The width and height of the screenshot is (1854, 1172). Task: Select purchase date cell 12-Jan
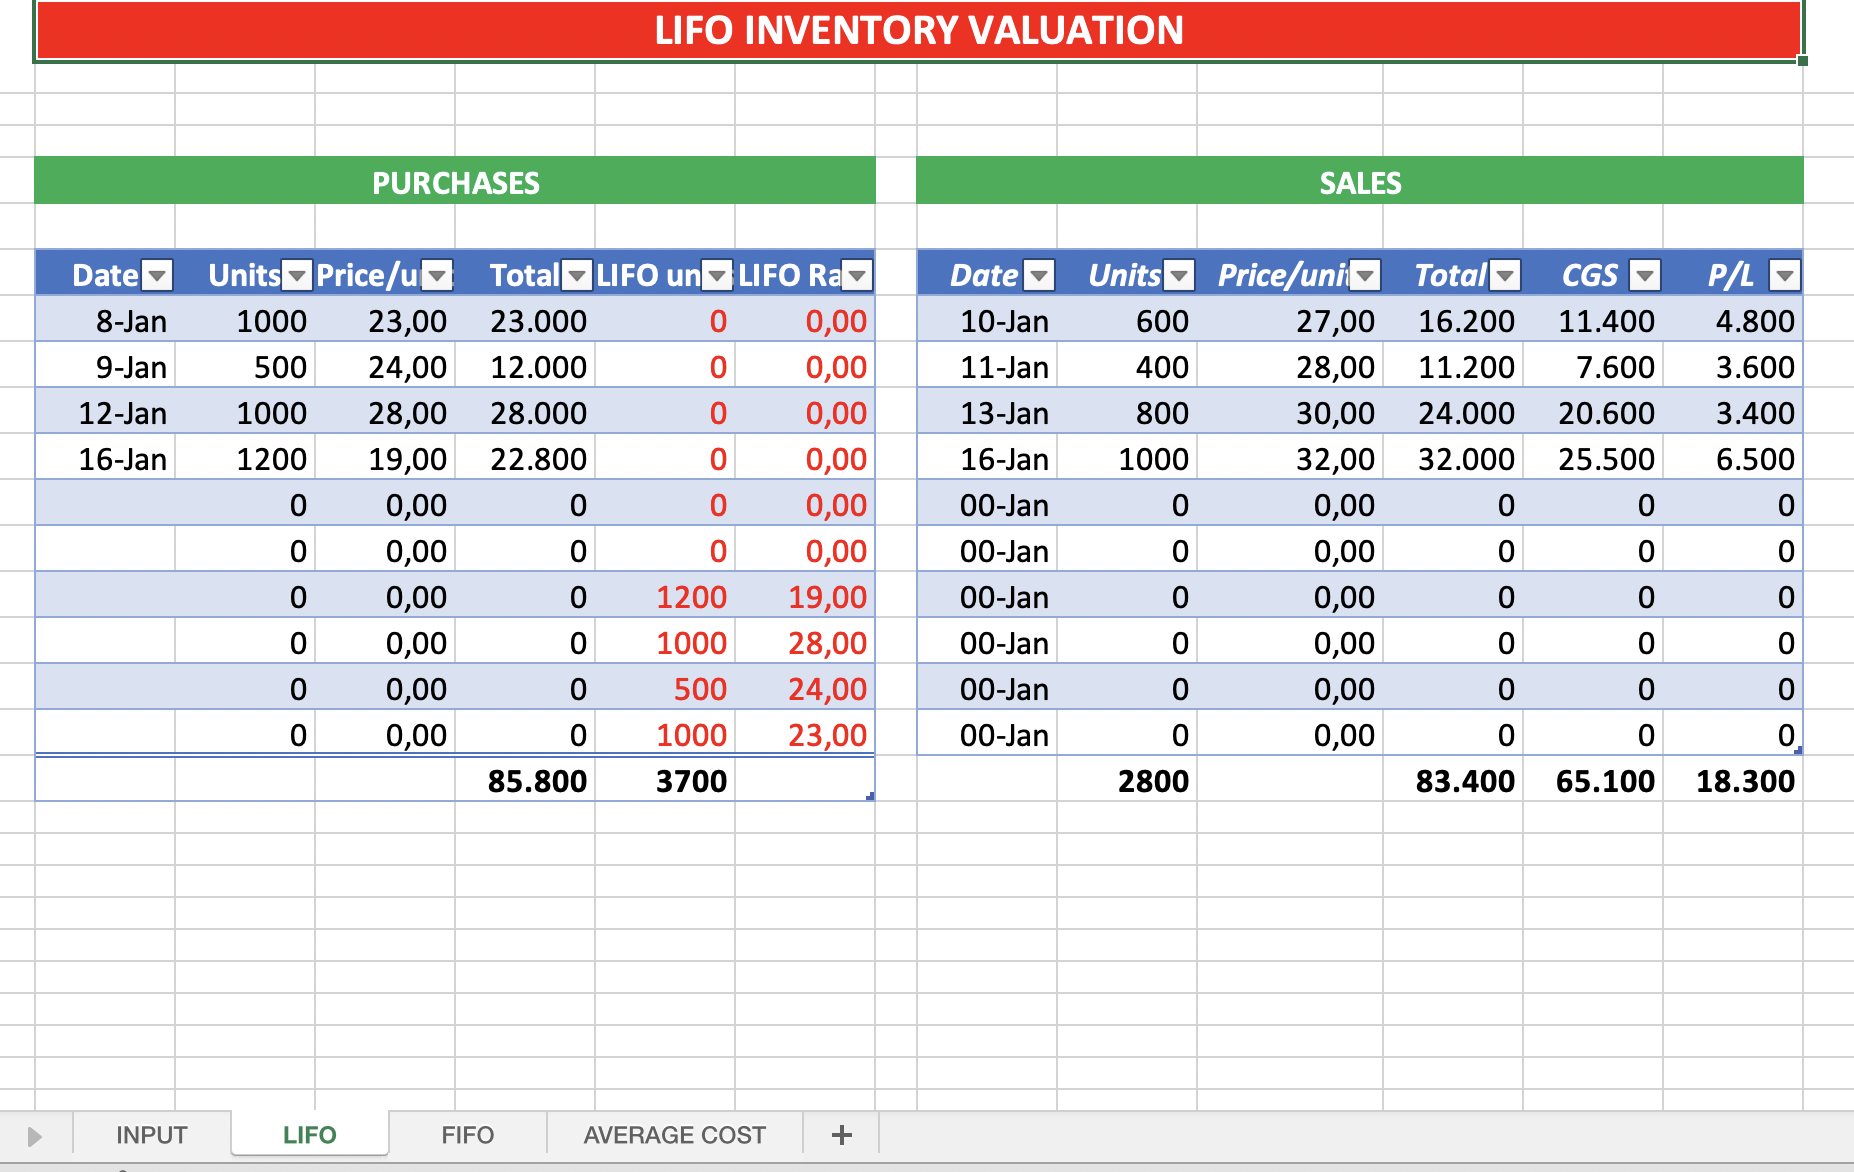[x=105, y=413]
